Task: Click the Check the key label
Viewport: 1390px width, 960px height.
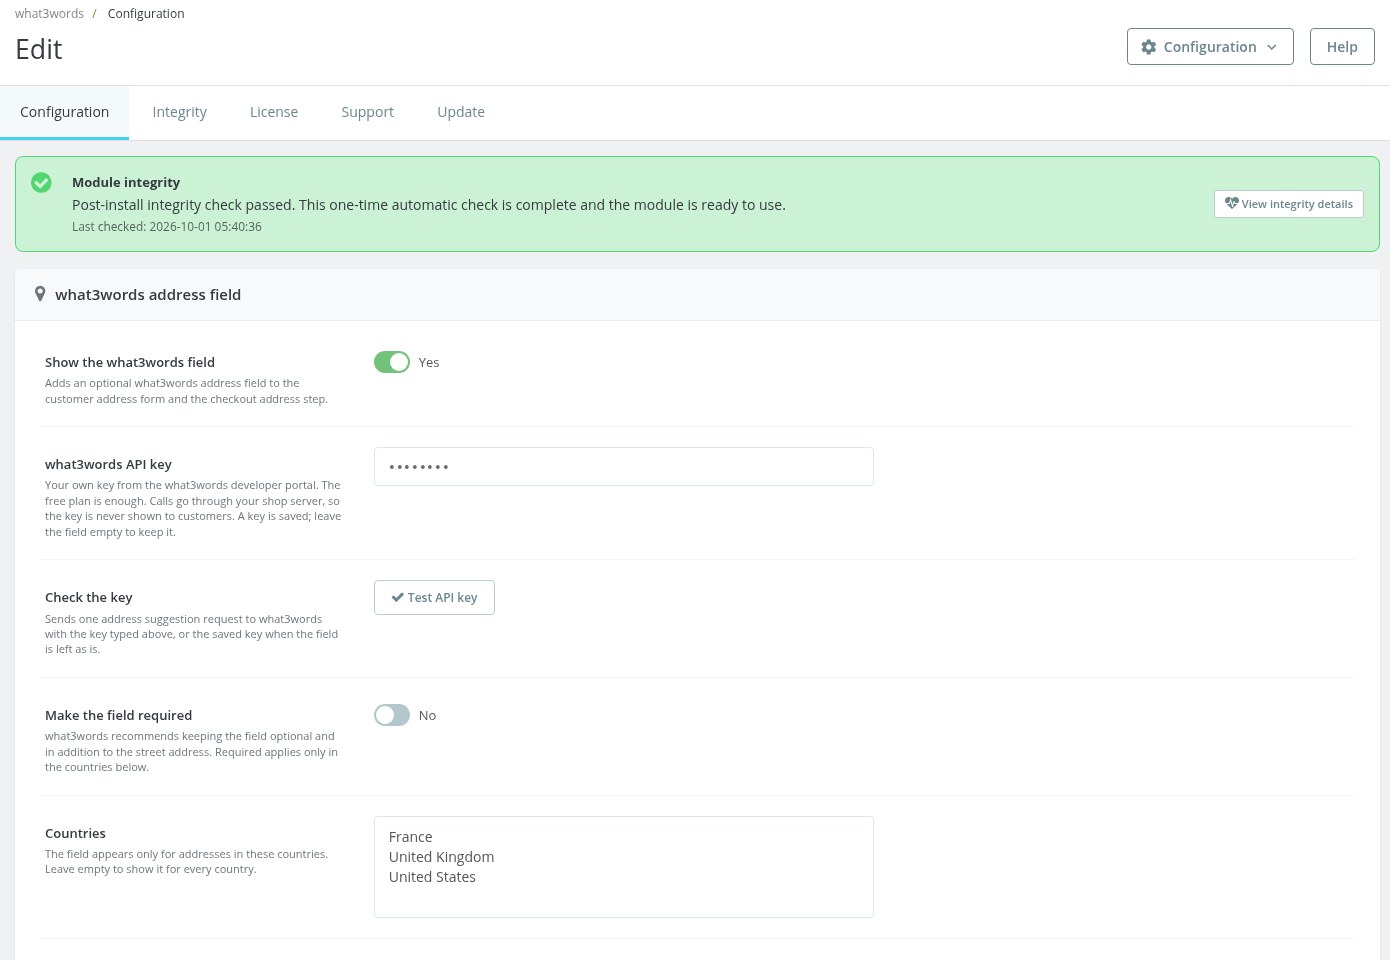Action: click(x=89, y=597)
